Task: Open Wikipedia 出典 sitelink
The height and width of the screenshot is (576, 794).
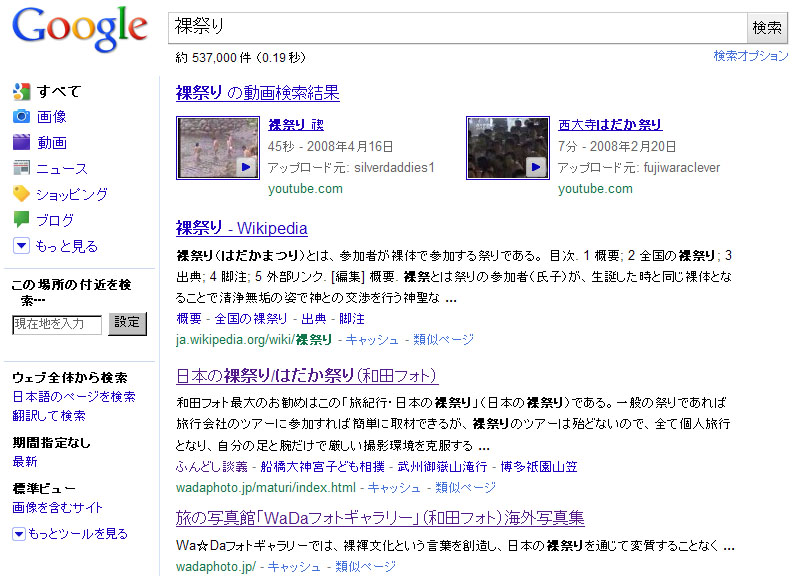Action: 314,319
